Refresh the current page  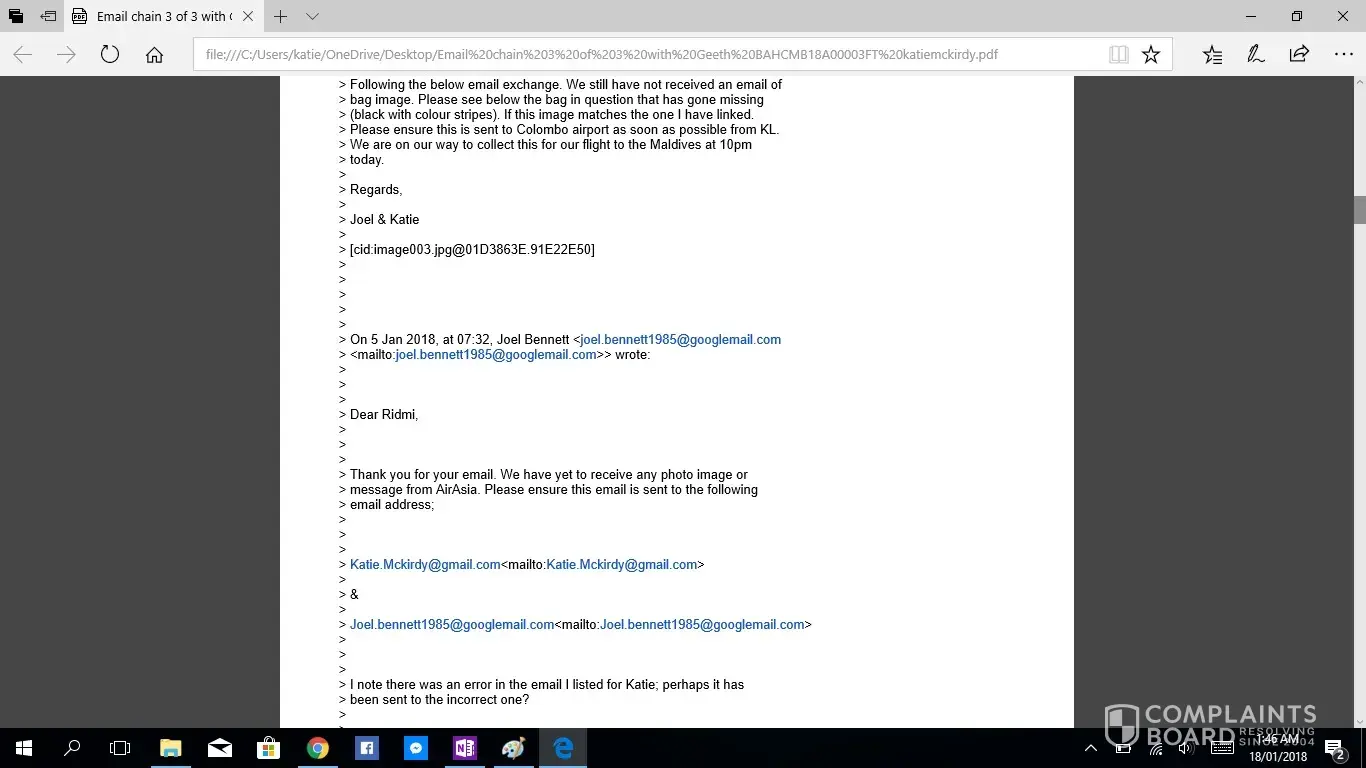[x=110, y=55]
